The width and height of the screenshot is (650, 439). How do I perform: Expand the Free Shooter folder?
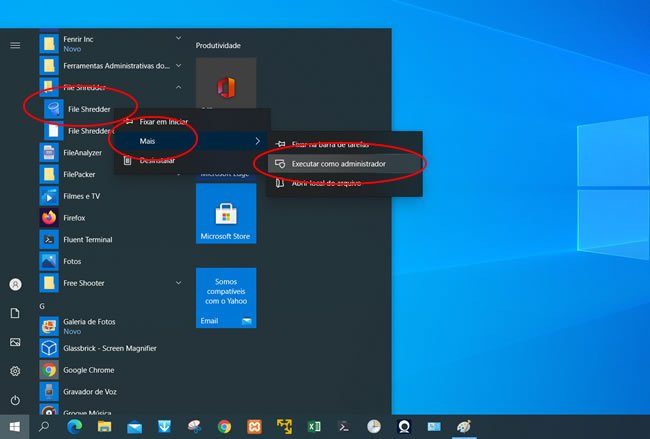pyautogui.click(x=110, y=283)
